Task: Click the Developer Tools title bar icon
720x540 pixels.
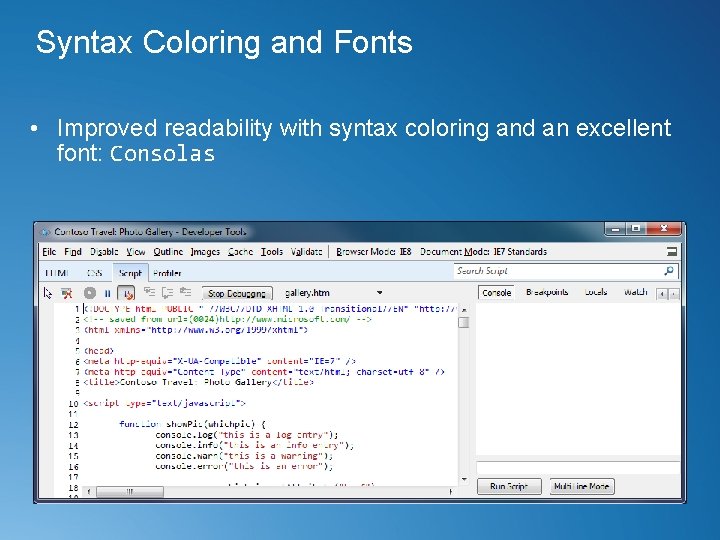Action: point(45,232)
